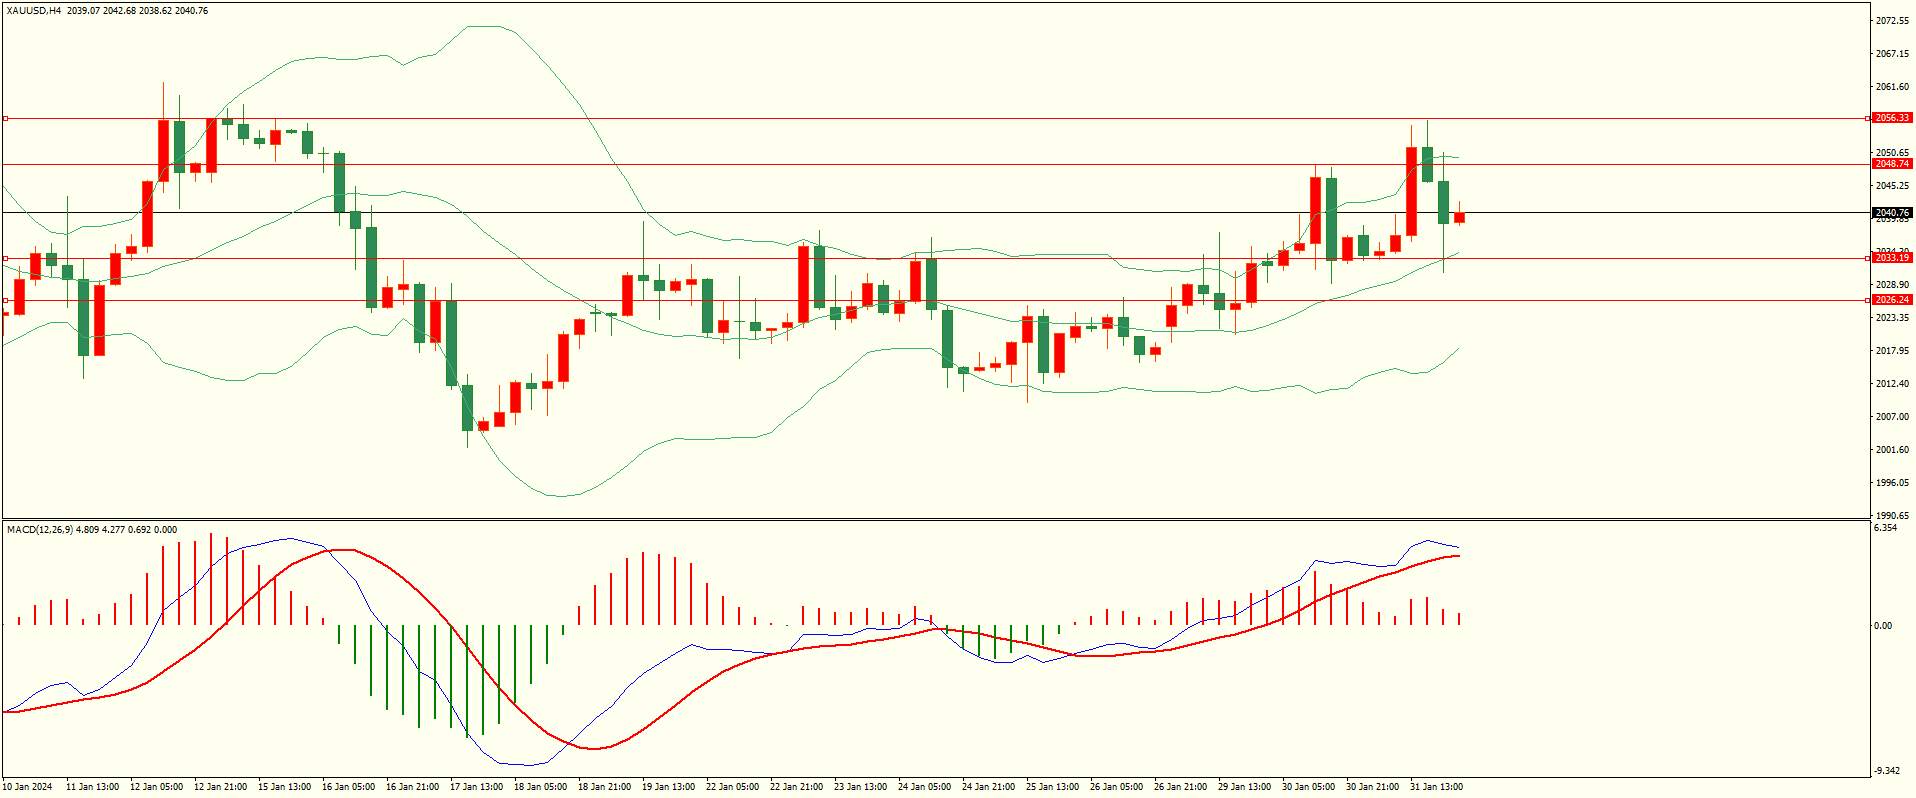This screenshot has width=1916, height=798.
Task: Click the 6.354 MACD scale value
Action: tap(1886, 527)
